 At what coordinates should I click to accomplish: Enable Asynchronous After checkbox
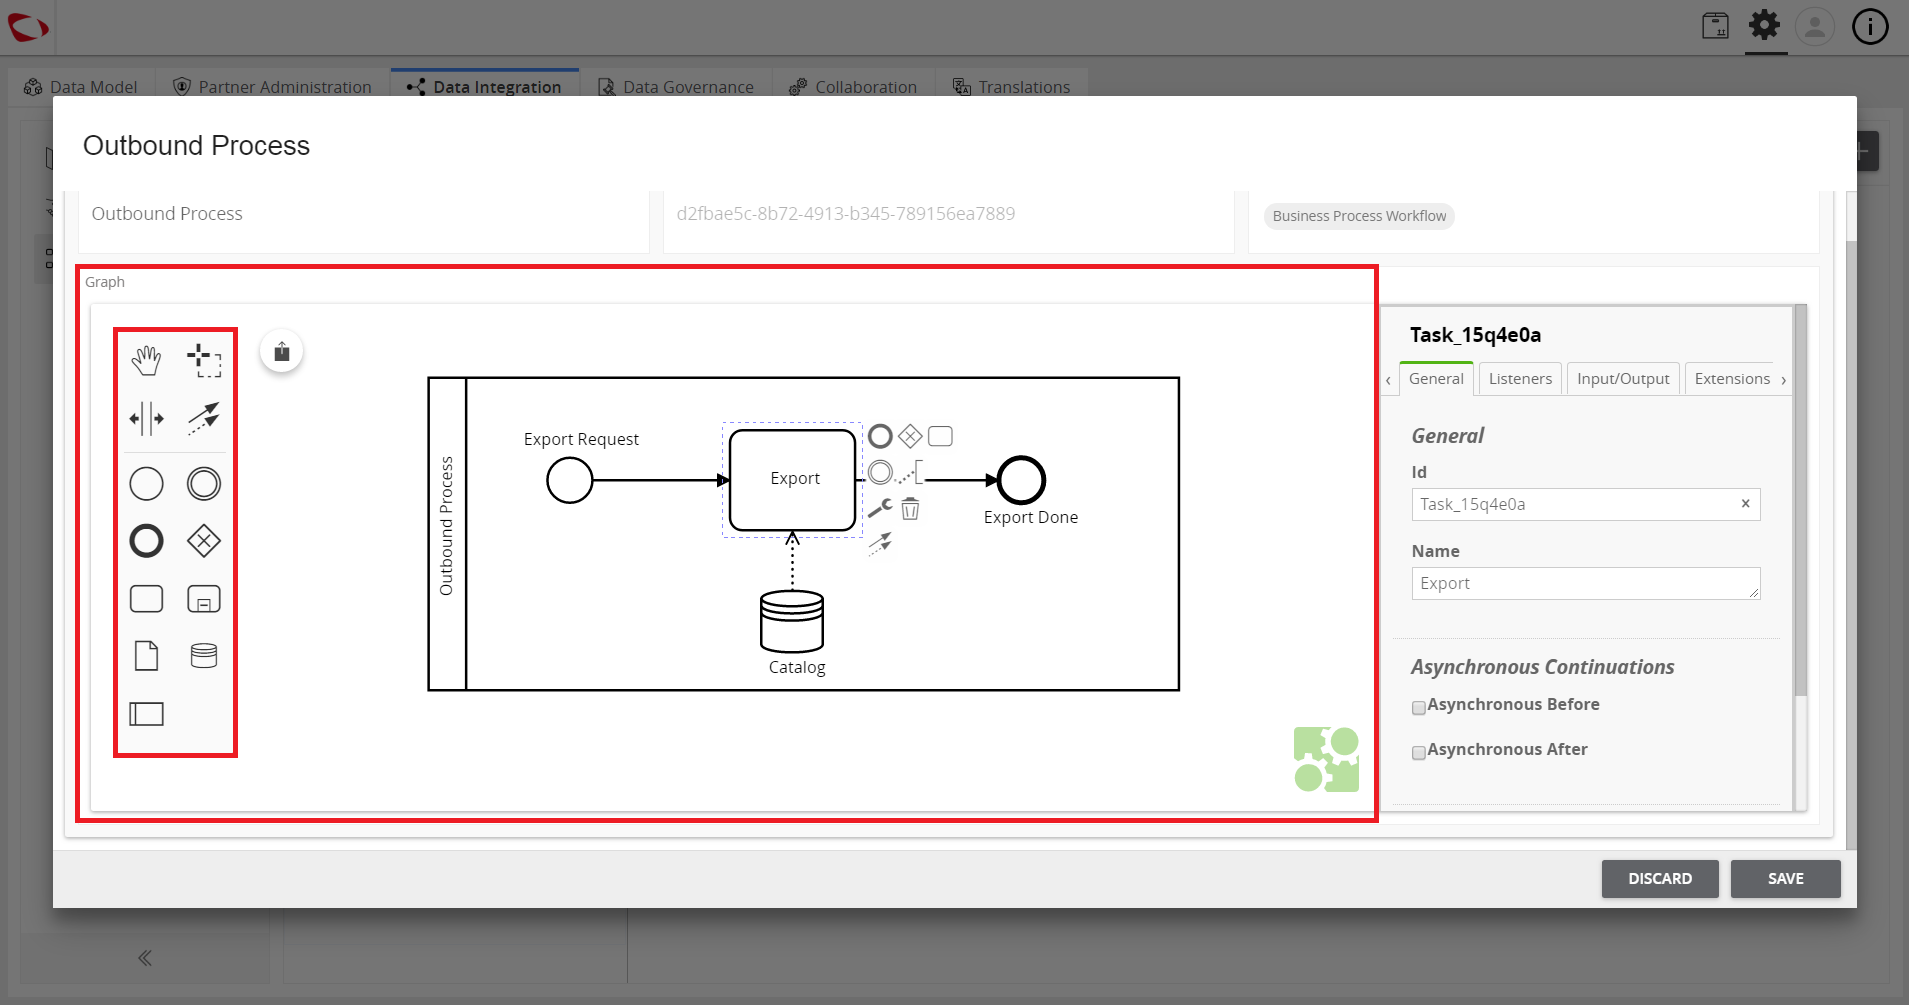tap(1418, 753)
